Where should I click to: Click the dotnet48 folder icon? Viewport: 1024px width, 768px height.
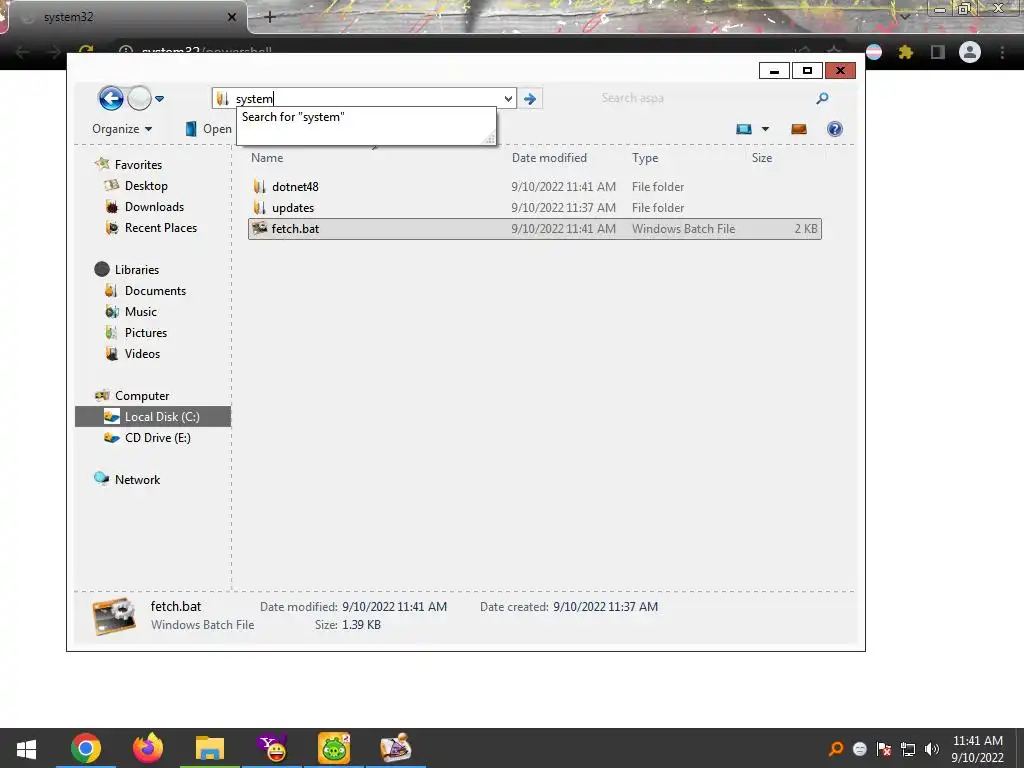[x=259, y=187]
